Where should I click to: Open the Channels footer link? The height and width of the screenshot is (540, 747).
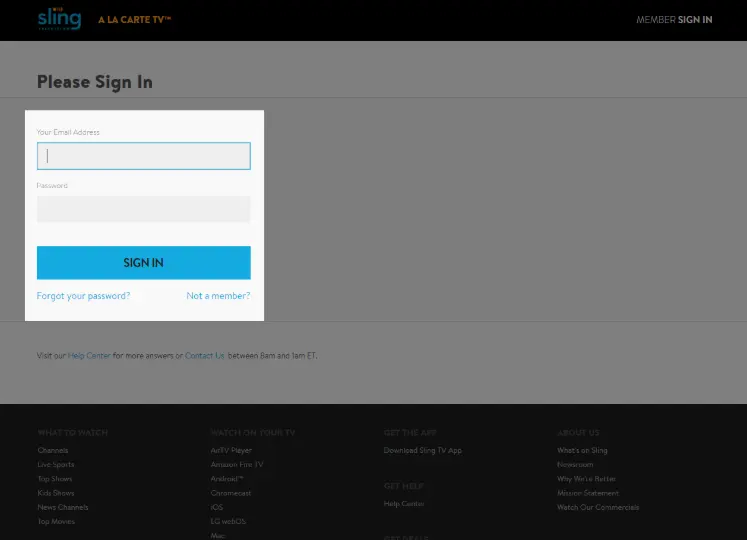[53, 450]
